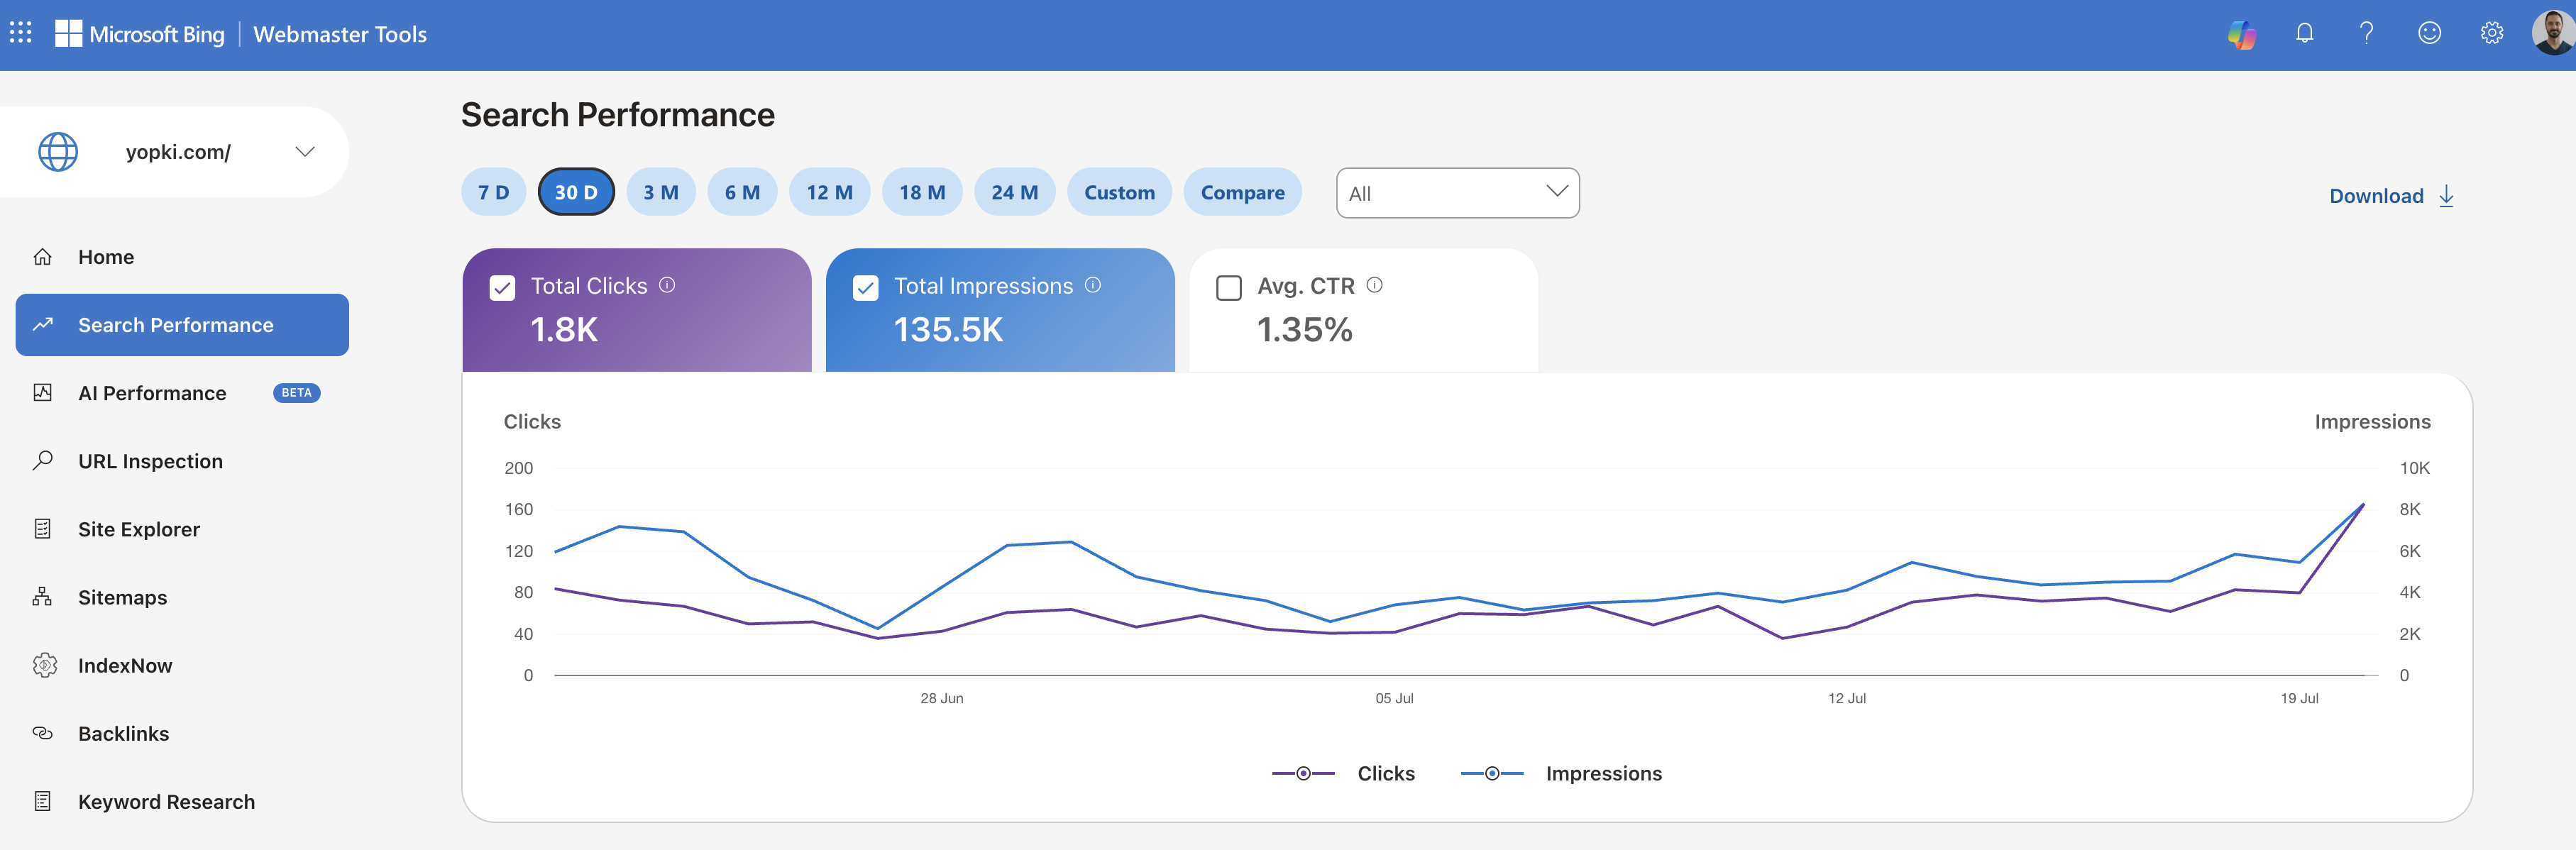Click the globe icon beside yopki.com
The image size is (2576, 850).
click(x=58, y=152)
